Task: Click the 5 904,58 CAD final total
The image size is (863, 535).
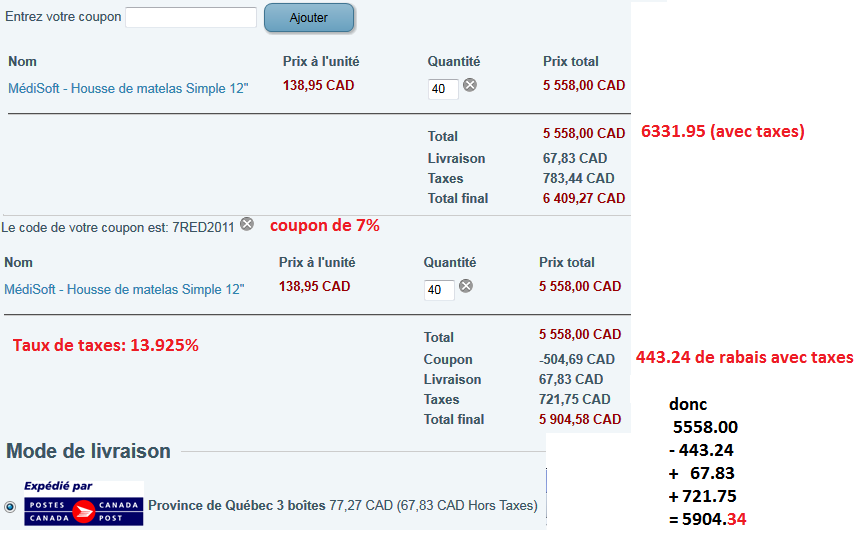Action: (x=580, y=420)
